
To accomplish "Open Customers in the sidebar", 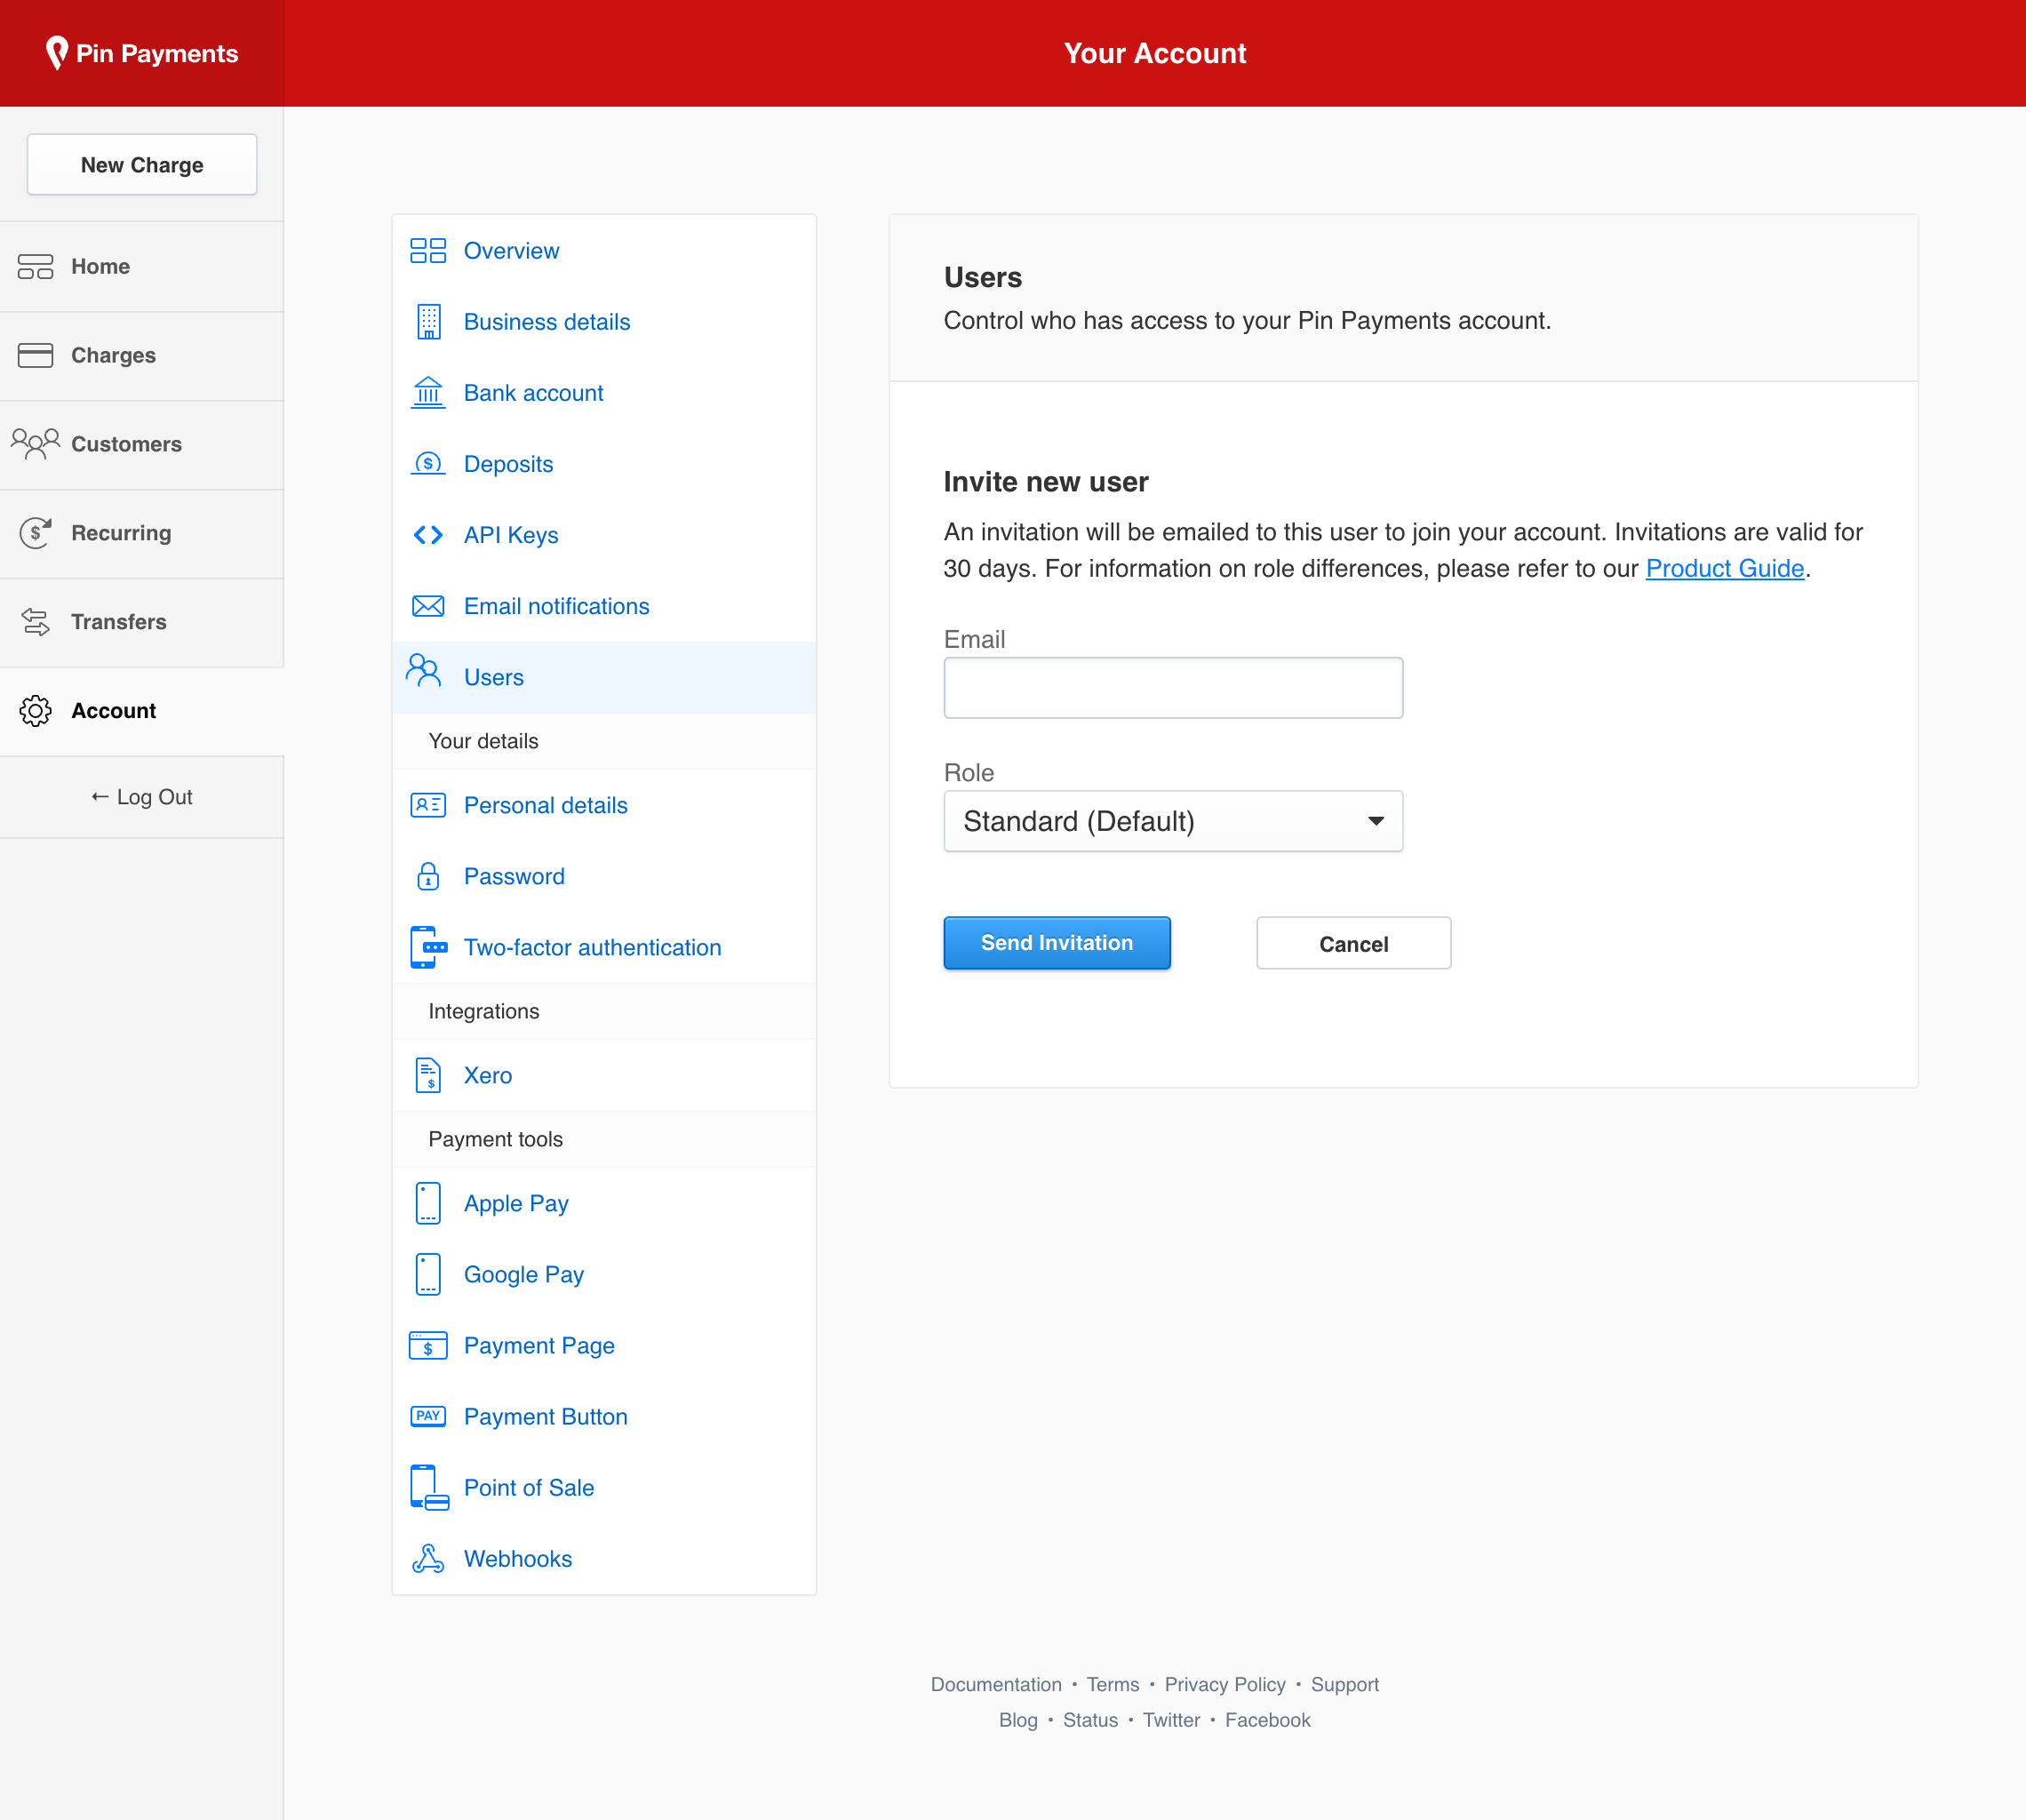I will click(142, 445).
